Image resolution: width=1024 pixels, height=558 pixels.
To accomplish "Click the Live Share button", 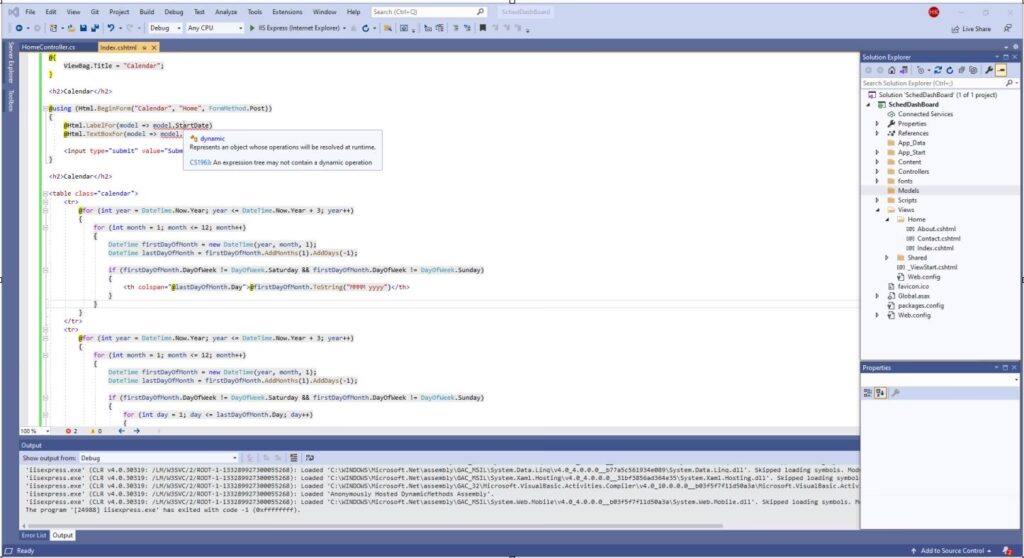I will [971, 28].
